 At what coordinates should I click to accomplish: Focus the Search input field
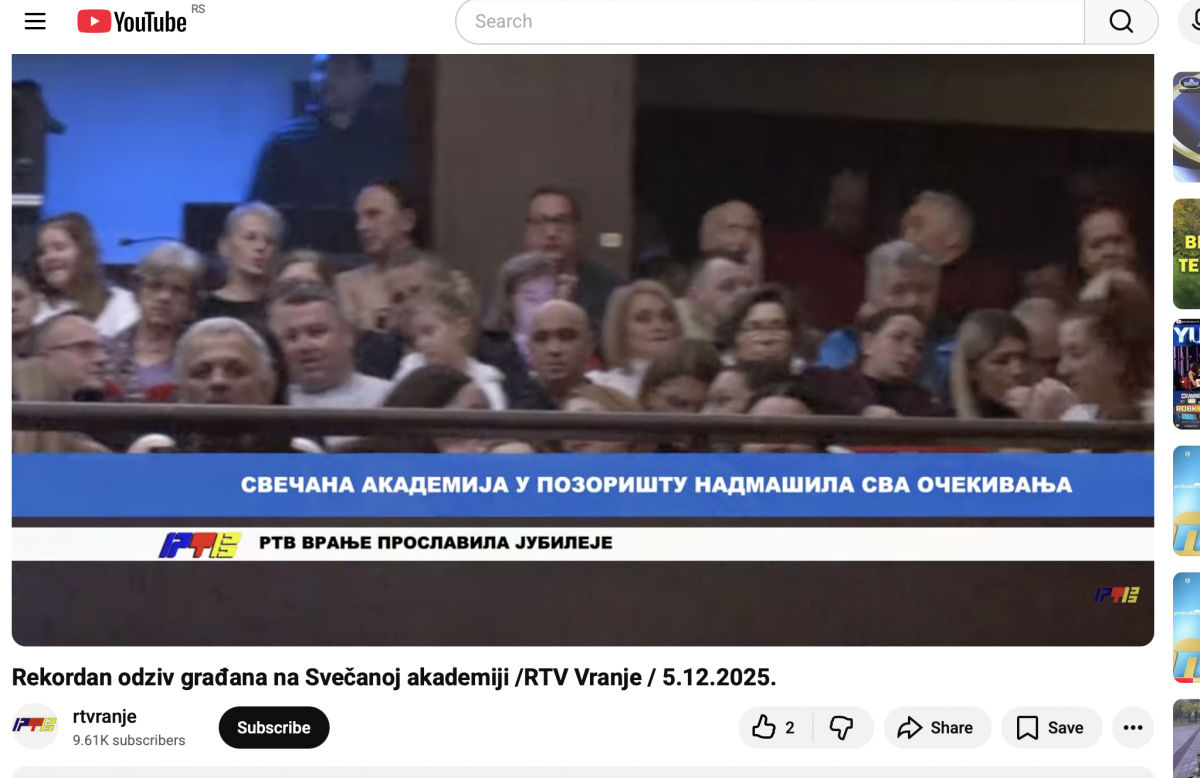pos(770,21)
